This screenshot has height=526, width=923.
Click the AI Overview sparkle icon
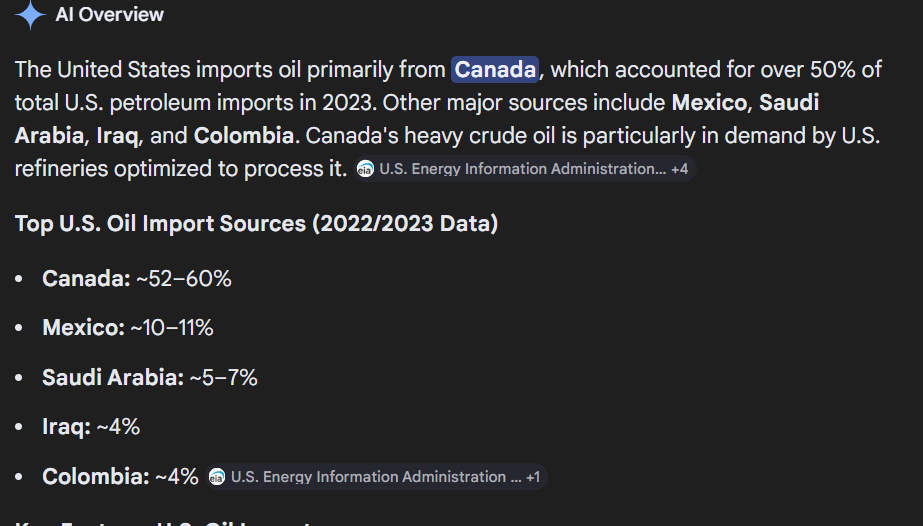click(30, 14)
